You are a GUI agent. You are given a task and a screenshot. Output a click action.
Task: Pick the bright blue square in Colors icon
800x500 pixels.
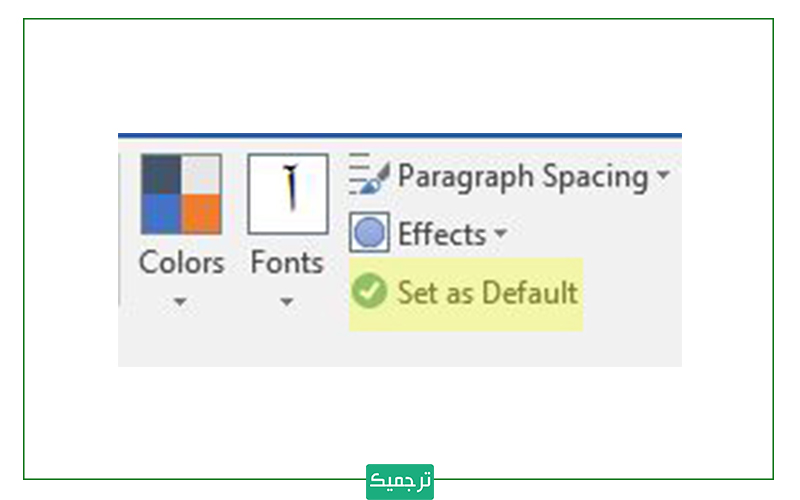click(x=161, y=214)
